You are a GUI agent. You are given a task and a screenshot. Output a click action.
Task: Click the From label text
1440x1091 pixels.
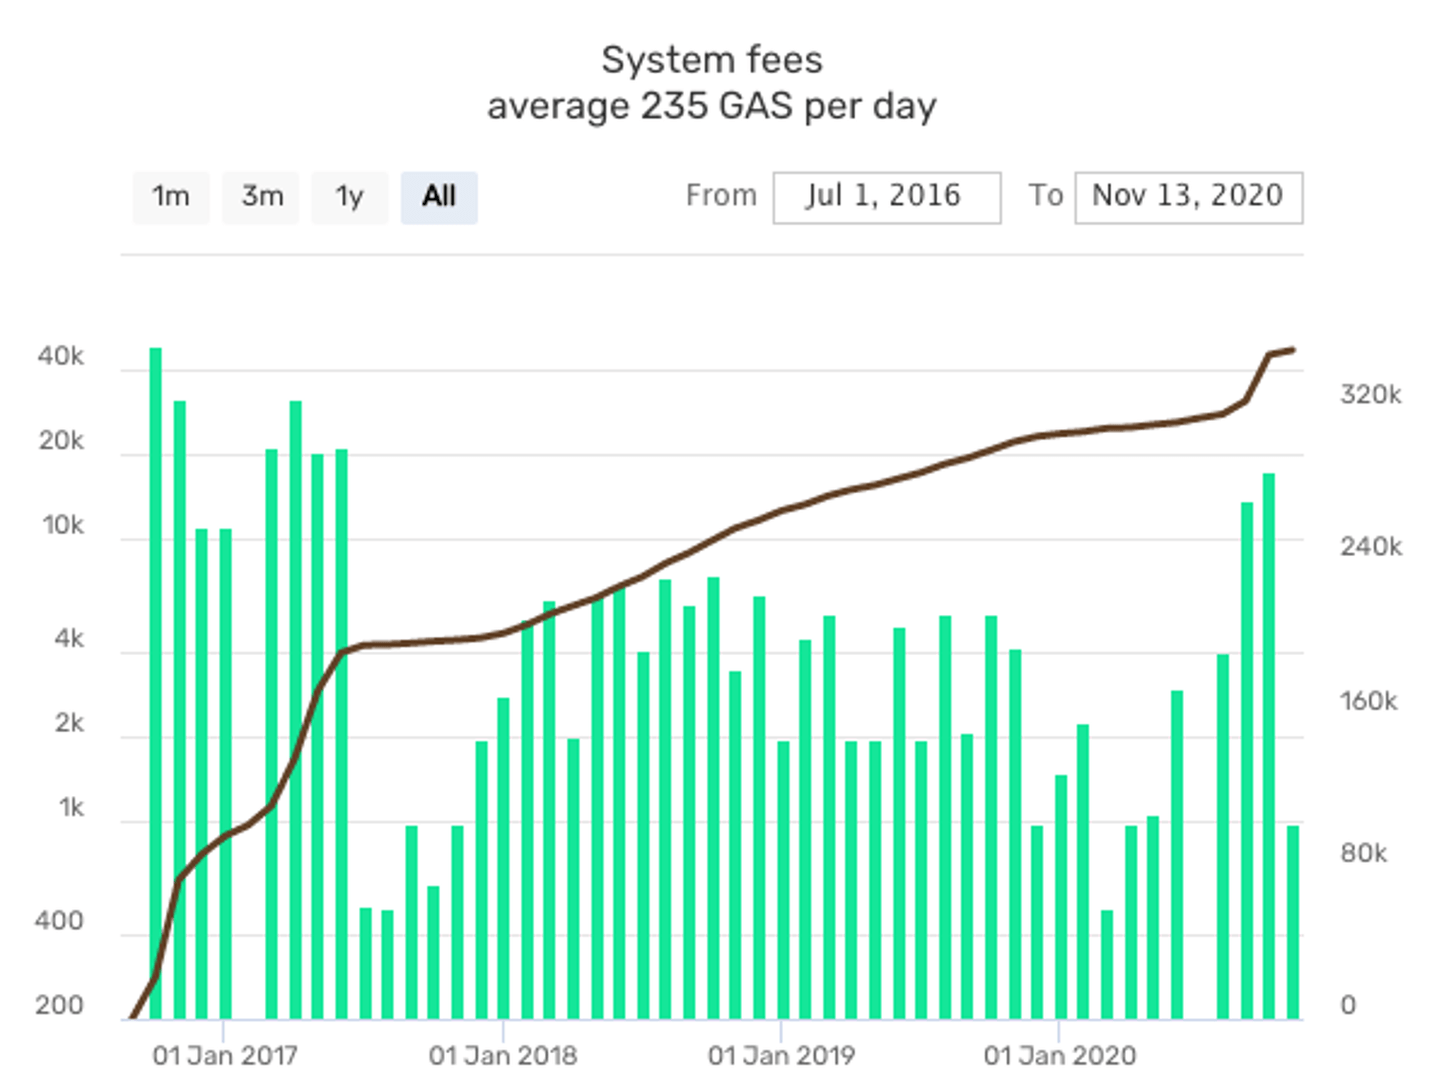click(x=721, y=196)
